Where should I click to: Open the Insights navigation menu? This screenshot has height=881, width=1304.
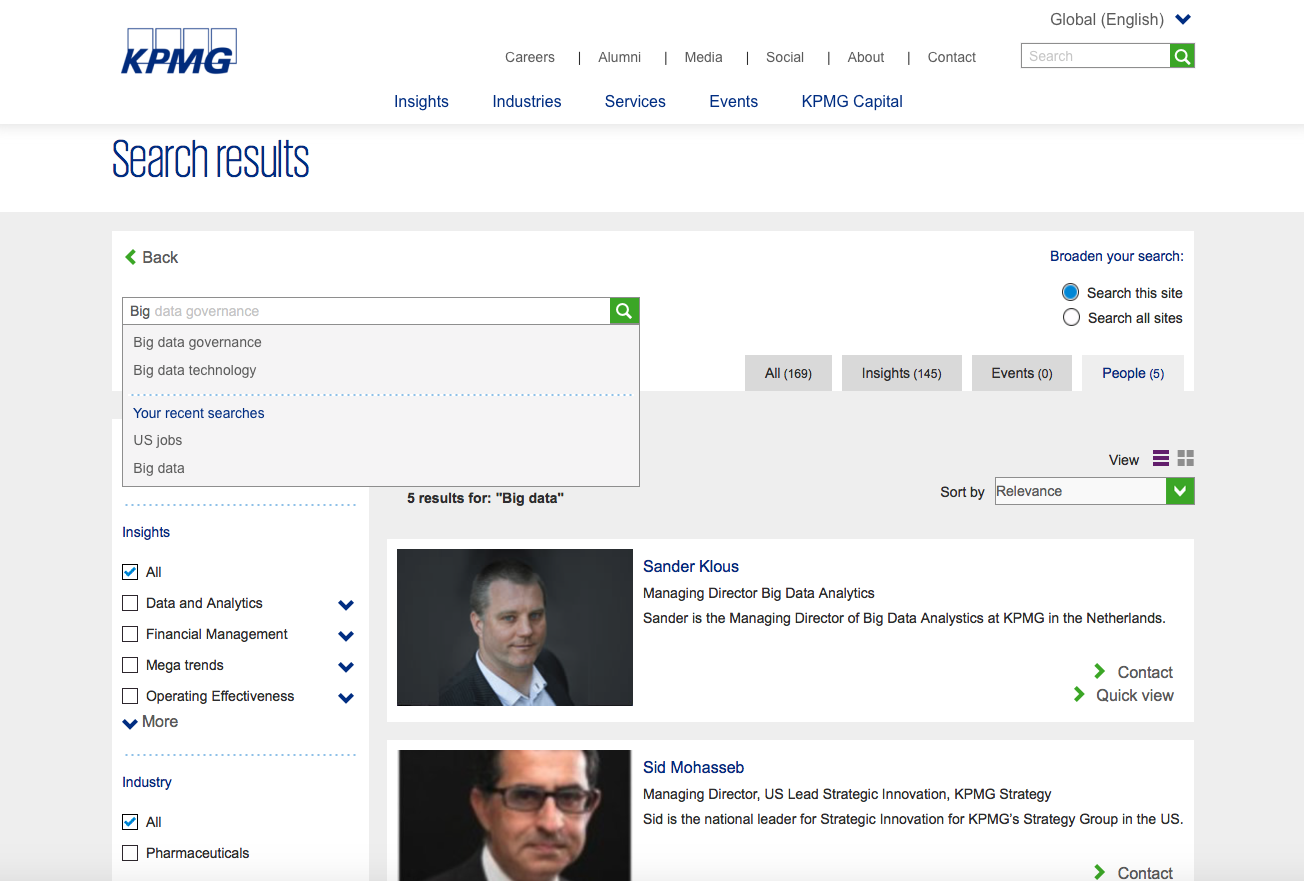coord(421,101)
